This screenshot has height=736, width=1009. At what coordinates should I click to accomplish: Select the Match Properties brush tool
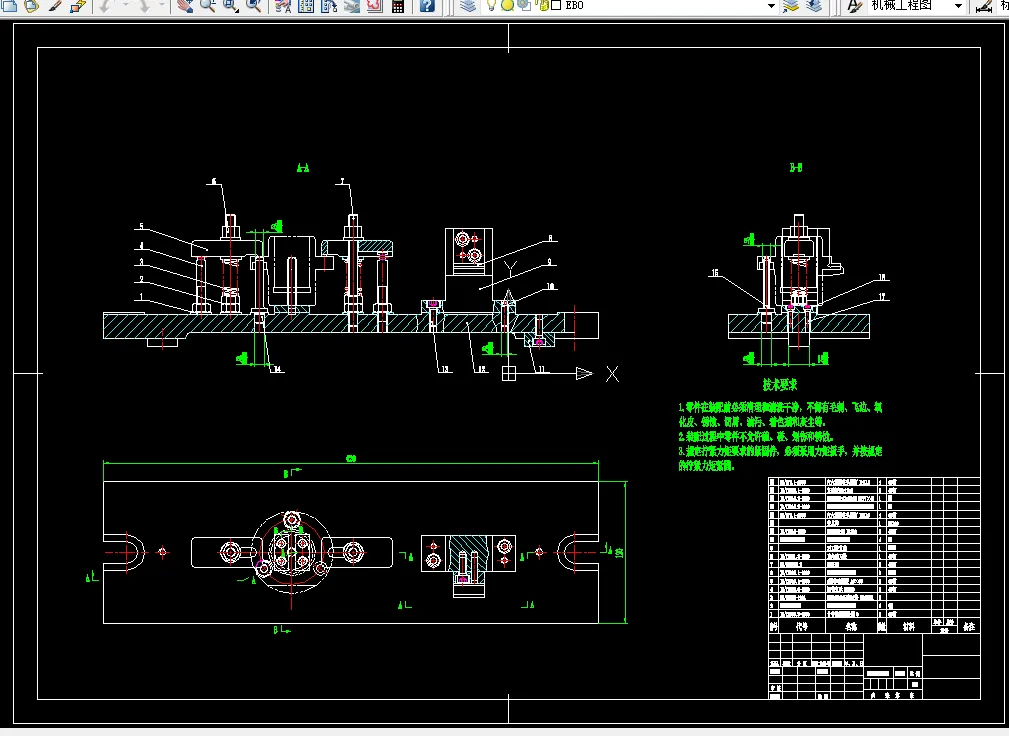coord(55,6)
